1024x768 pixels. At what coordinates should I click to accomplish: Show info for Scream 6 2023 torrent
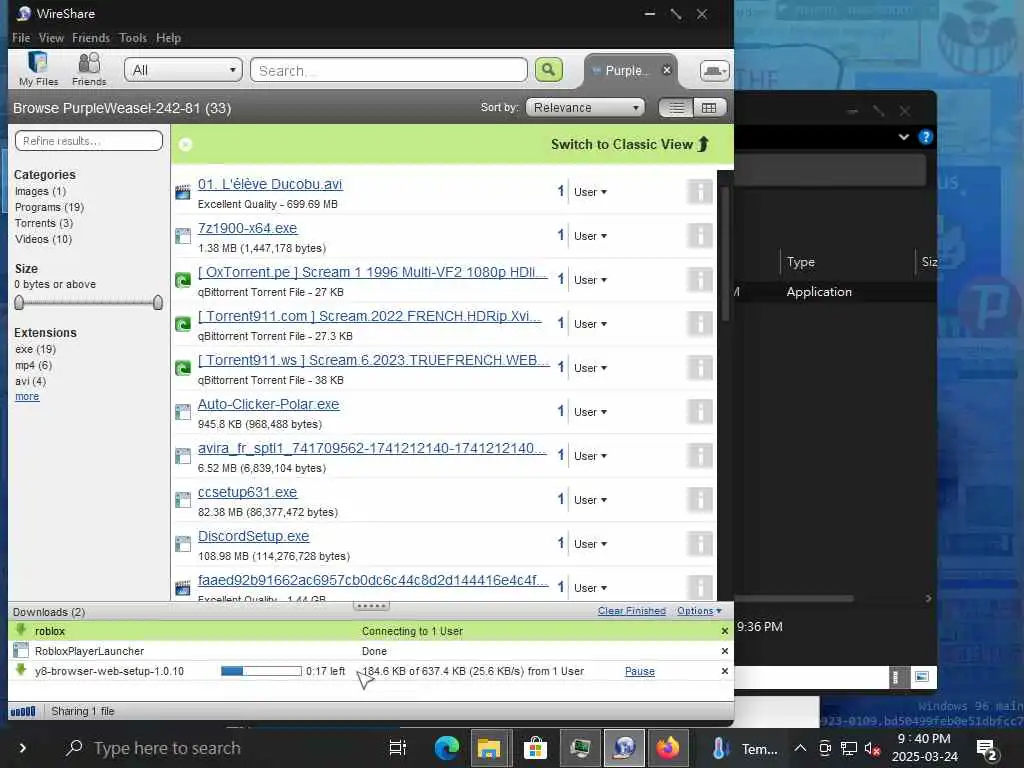coord(700,368)
